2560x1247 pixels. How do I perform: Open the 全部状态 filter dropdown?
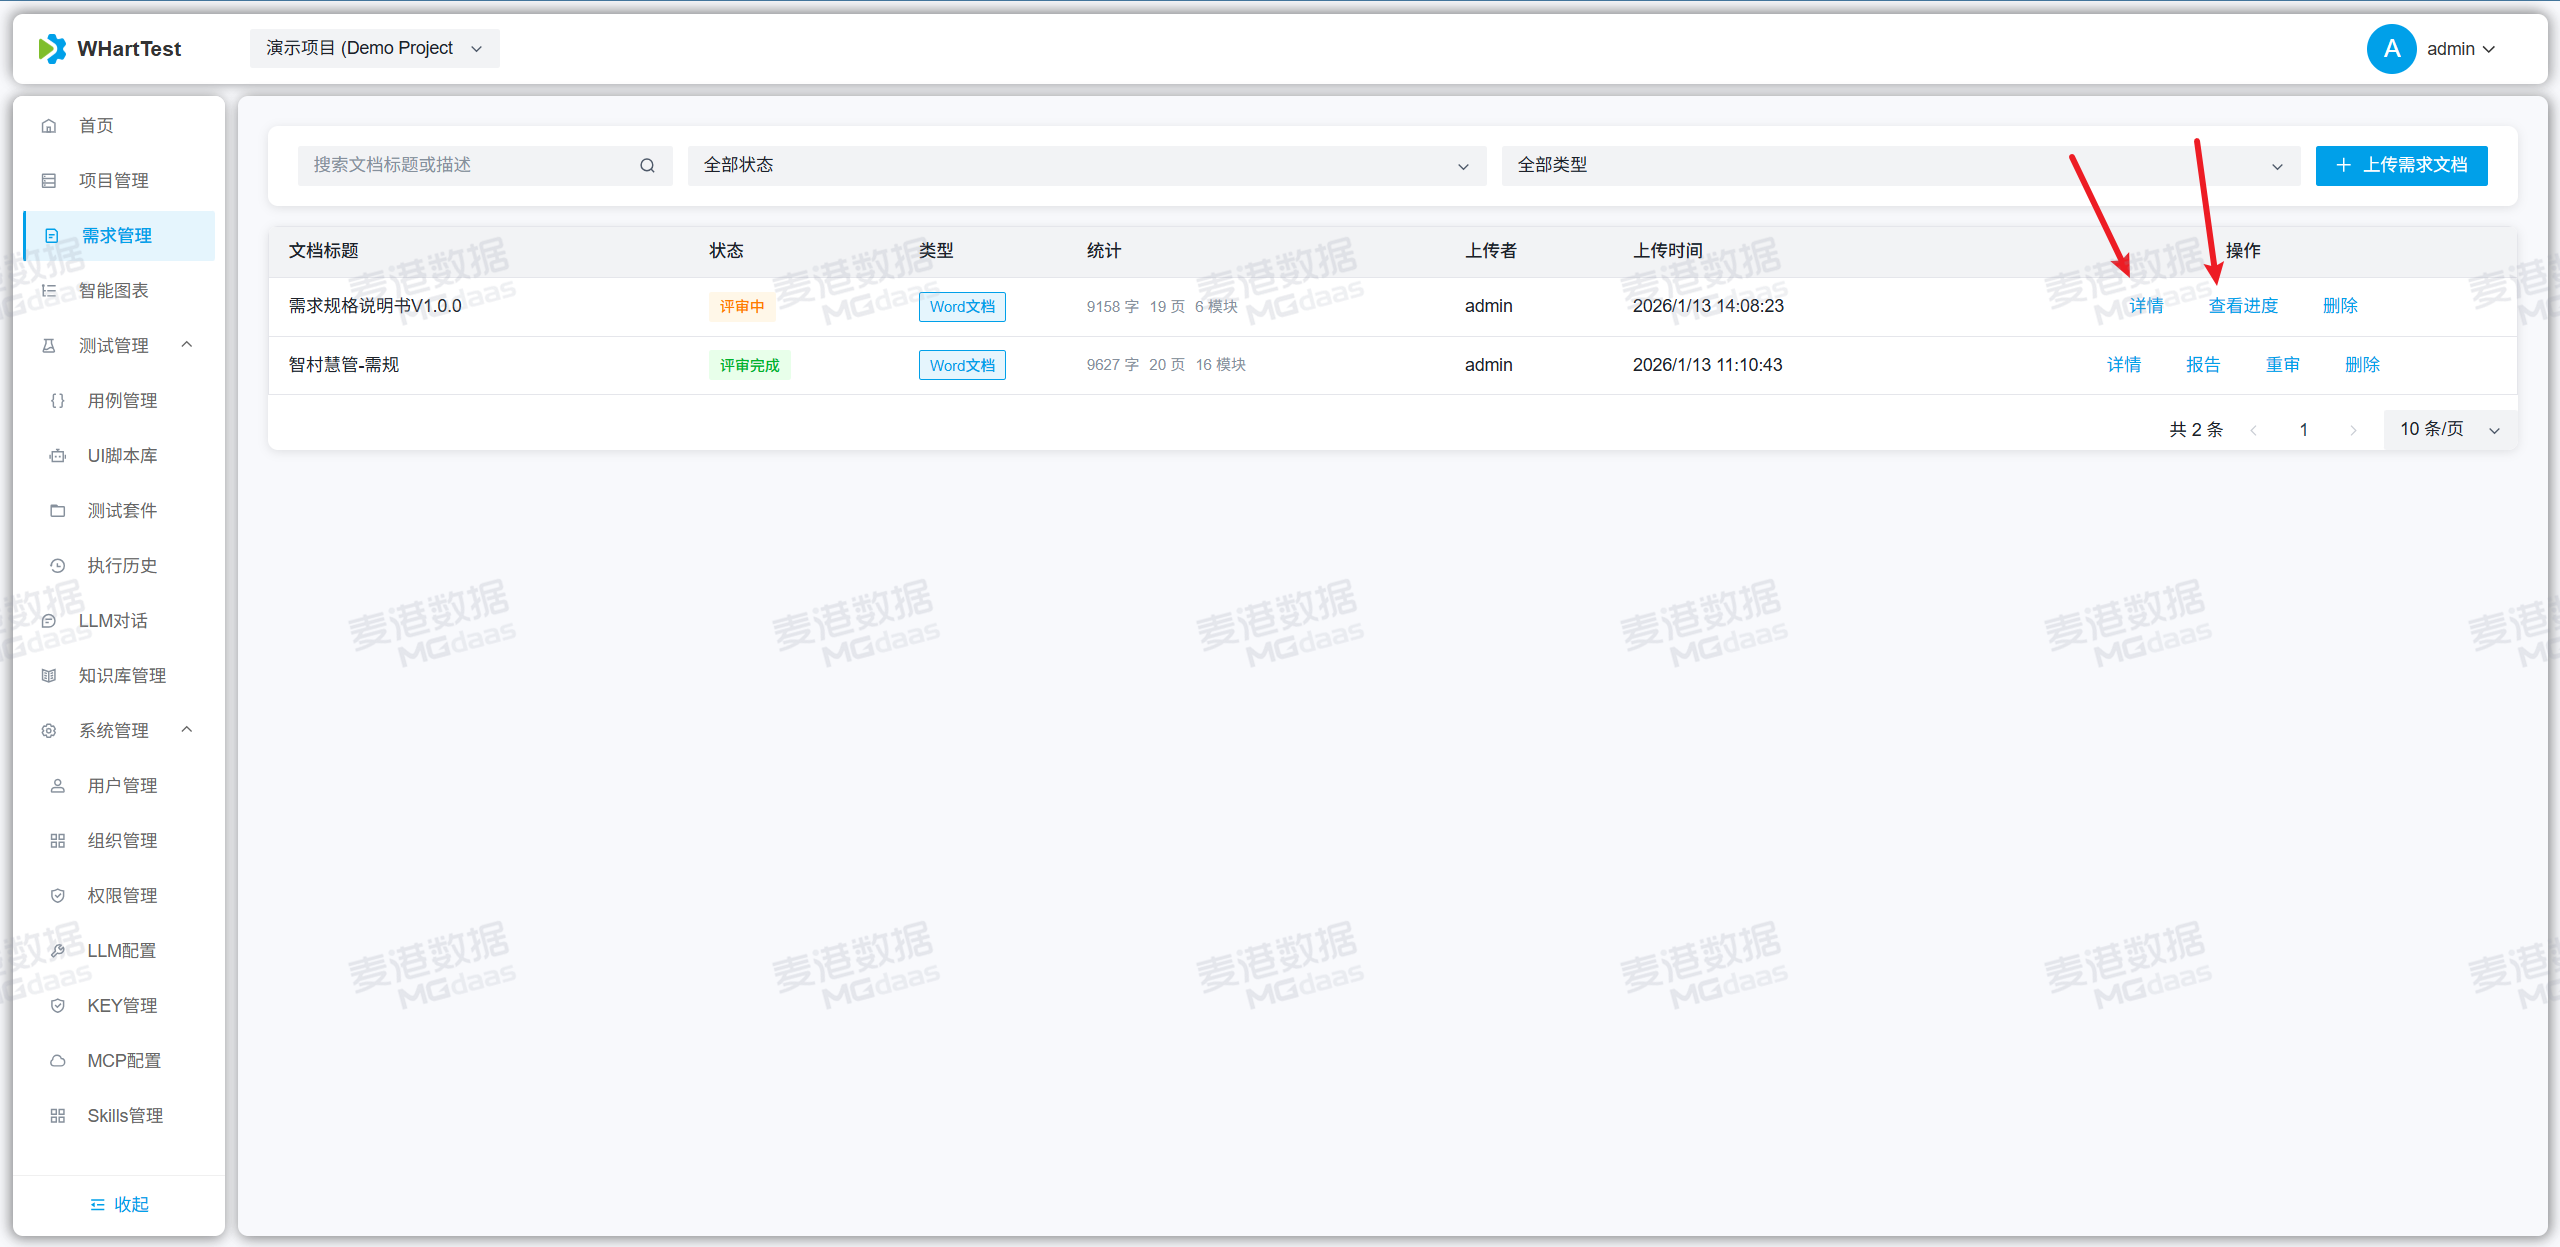[1086, 166]
